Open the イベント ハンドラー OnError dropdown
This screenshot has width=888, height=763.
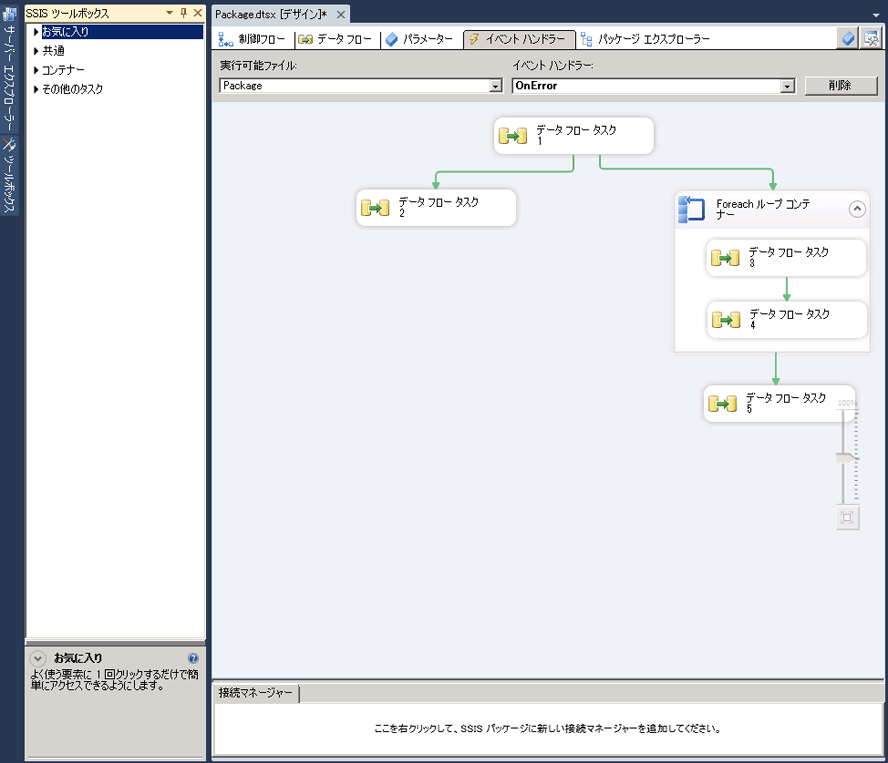(x=787, y=87)
